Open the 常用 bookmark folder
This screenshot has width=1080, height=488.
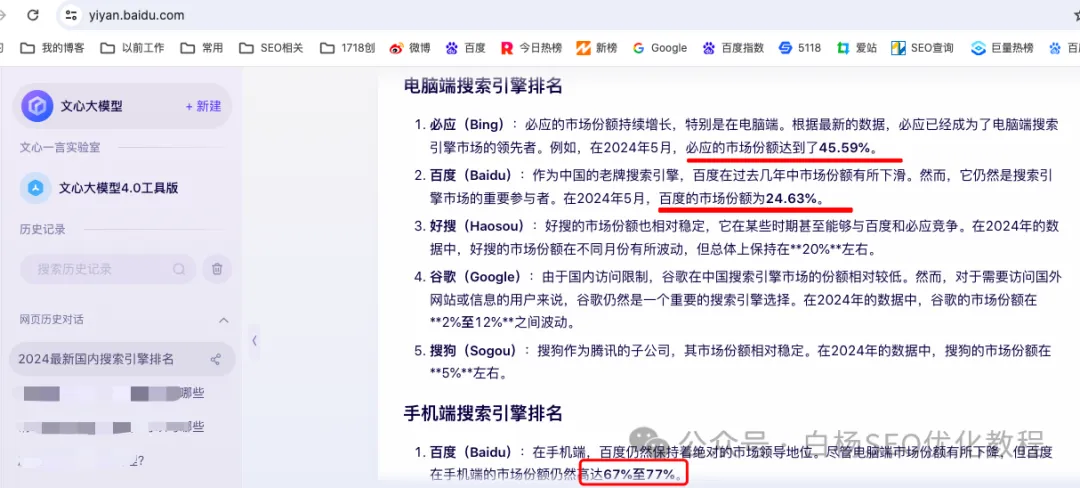click(x=202, y=47)
